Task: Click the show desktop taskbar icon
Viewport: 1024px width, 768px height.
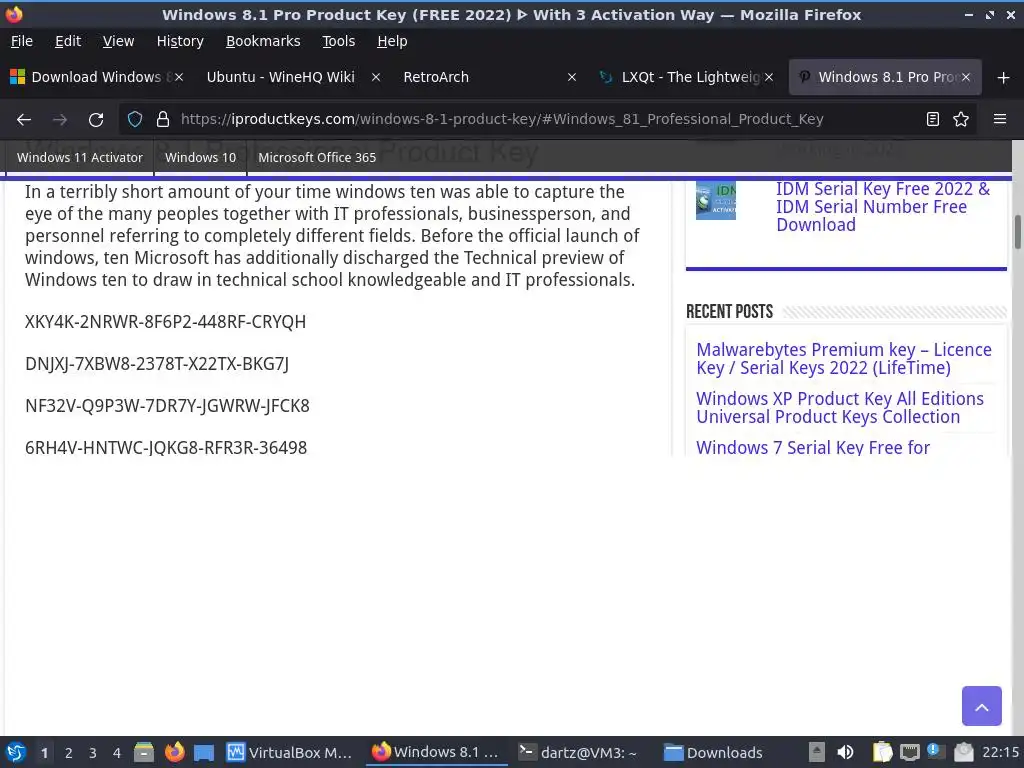Action: [204, 752]
